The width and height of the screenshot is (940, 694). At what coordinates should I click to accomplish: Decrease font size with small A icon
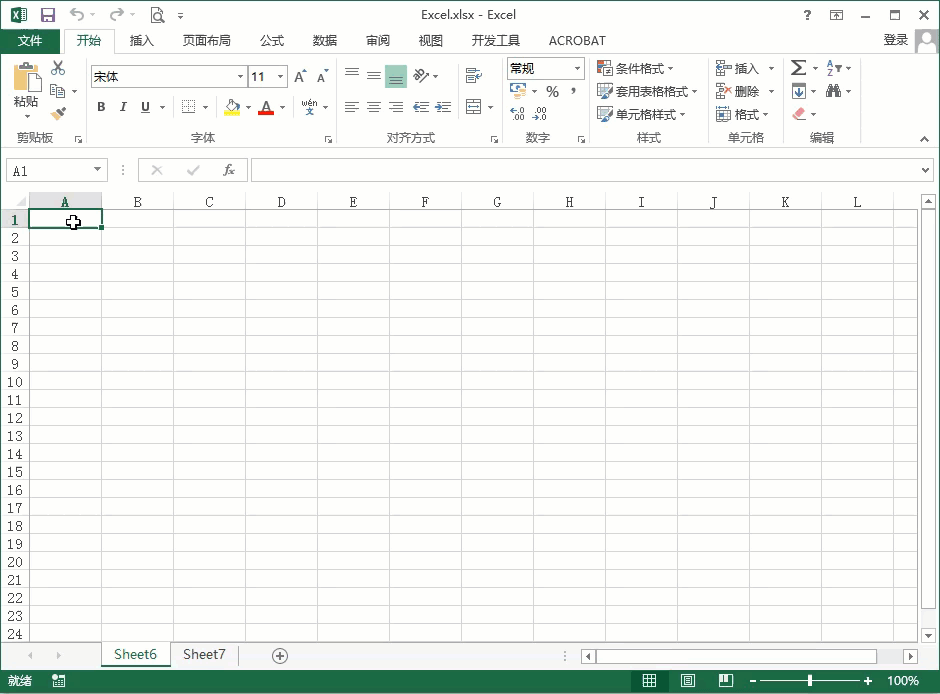coord(323,76)
